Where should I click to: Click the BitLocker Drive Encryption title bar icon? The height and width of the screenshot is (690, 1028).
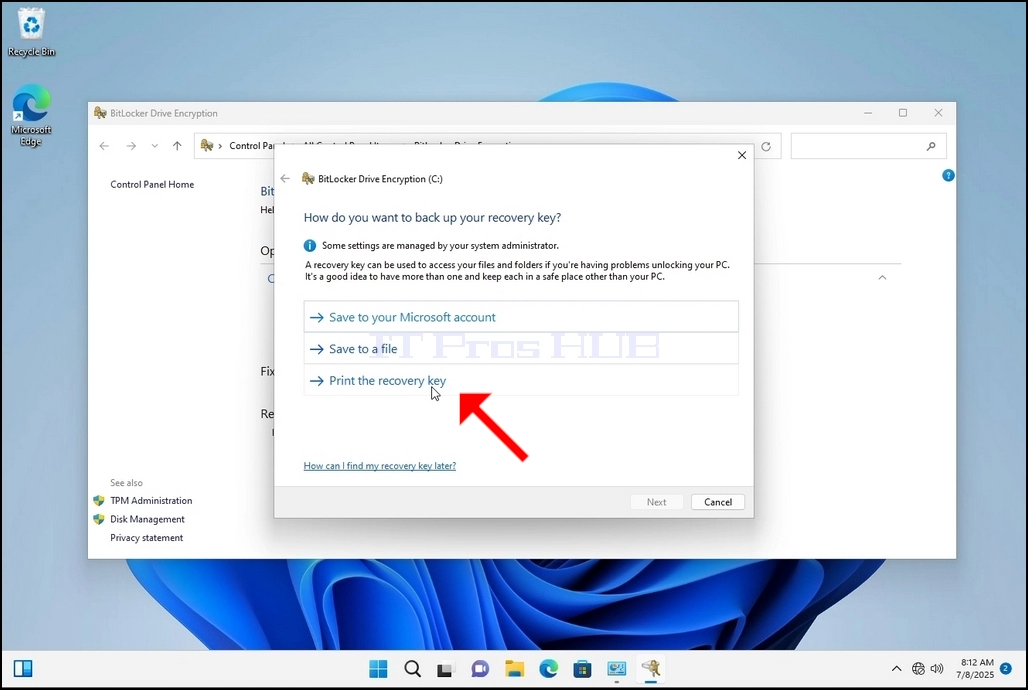click(100, 113)
